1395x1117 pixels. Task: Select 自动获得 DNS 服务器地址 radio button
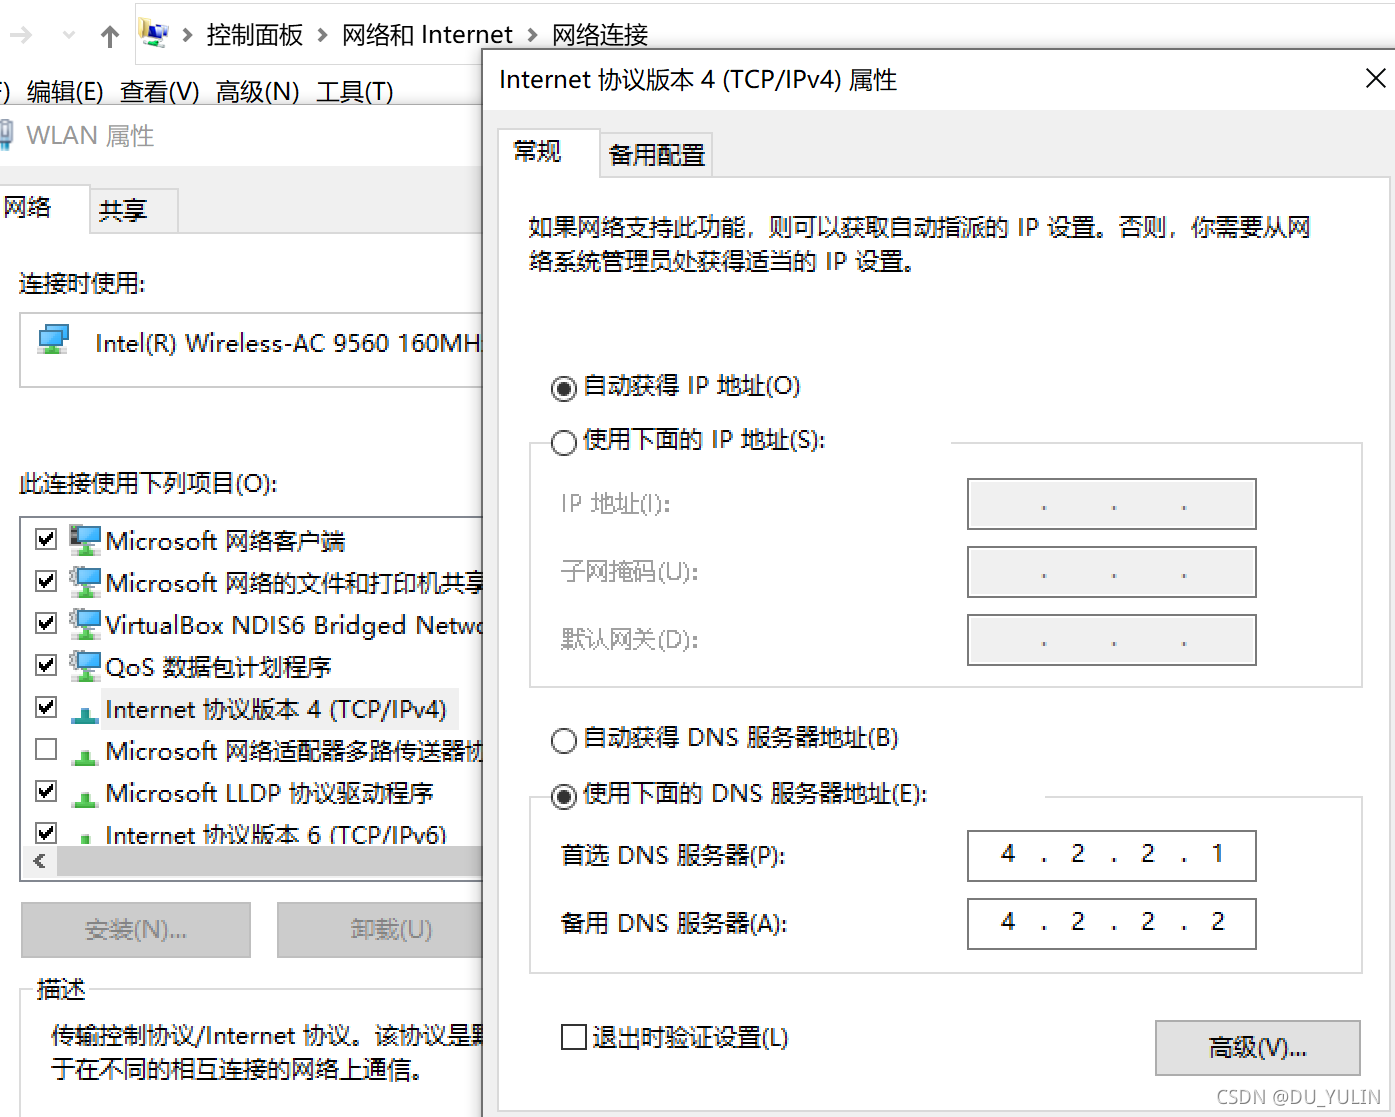(x=564, y=740)
